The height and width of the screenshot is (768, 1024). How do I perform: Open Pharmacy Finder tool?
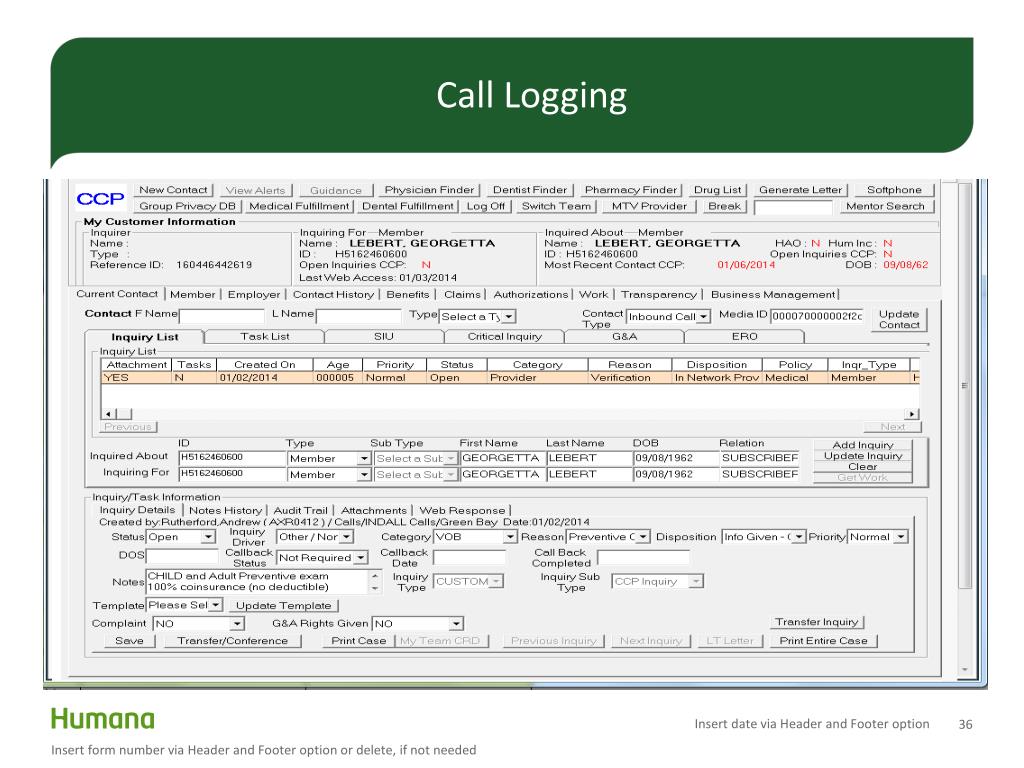tap(631, 190)
